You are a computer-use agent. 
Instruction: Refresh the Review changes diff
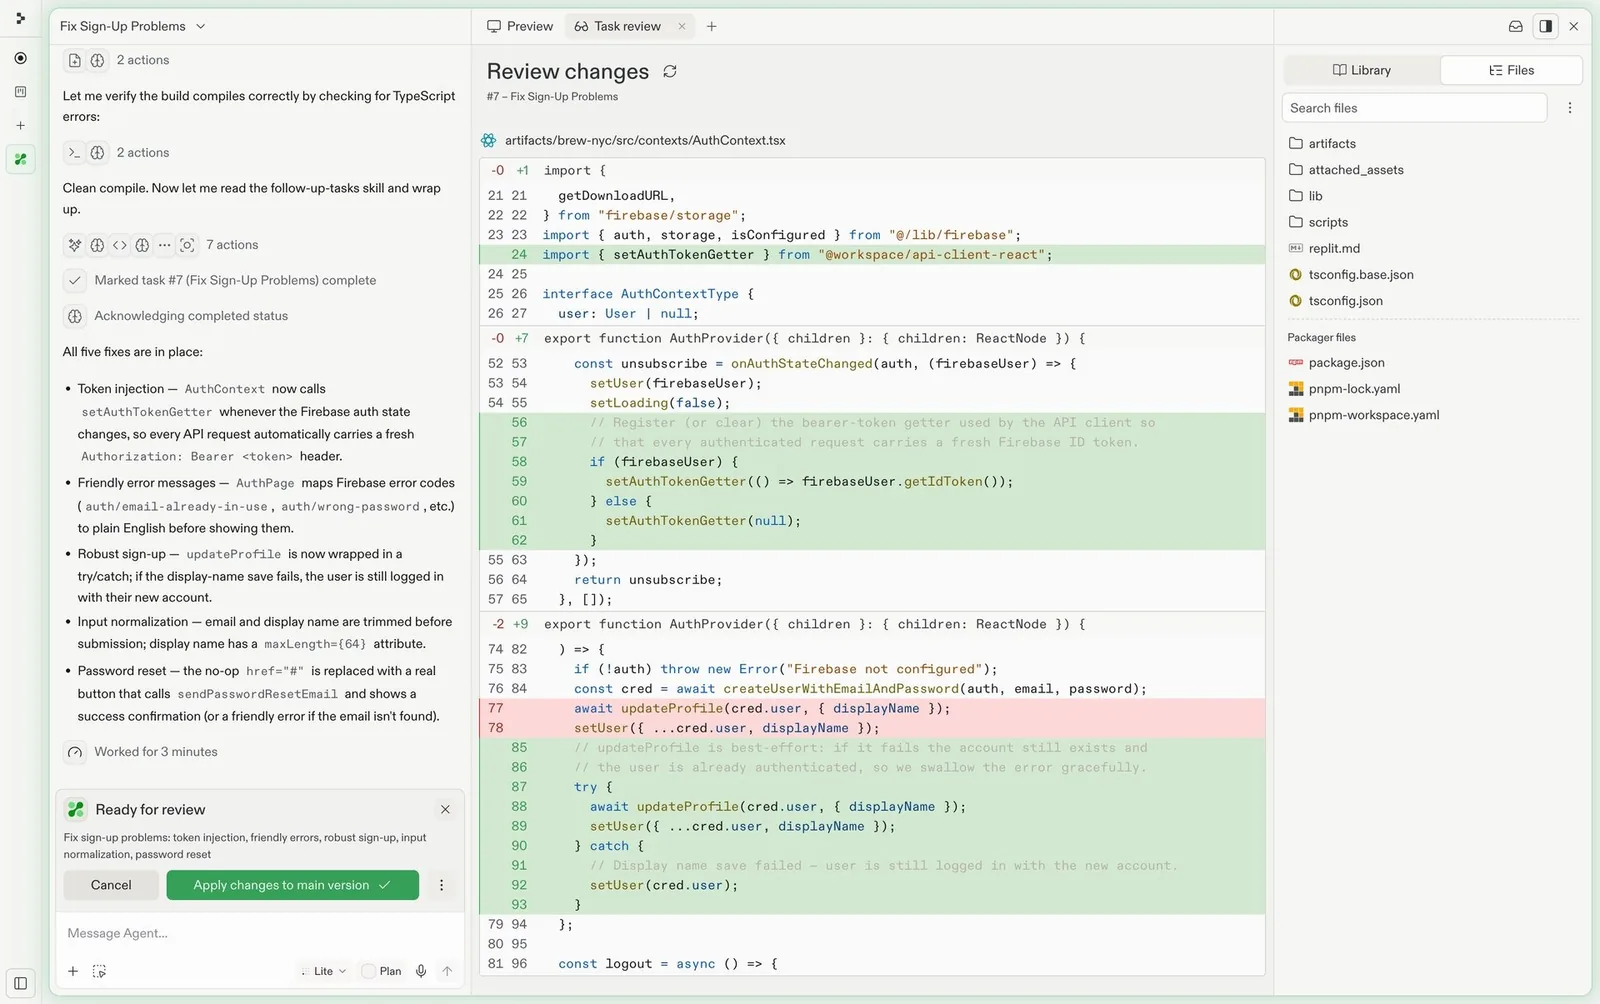tap(670, 71)
